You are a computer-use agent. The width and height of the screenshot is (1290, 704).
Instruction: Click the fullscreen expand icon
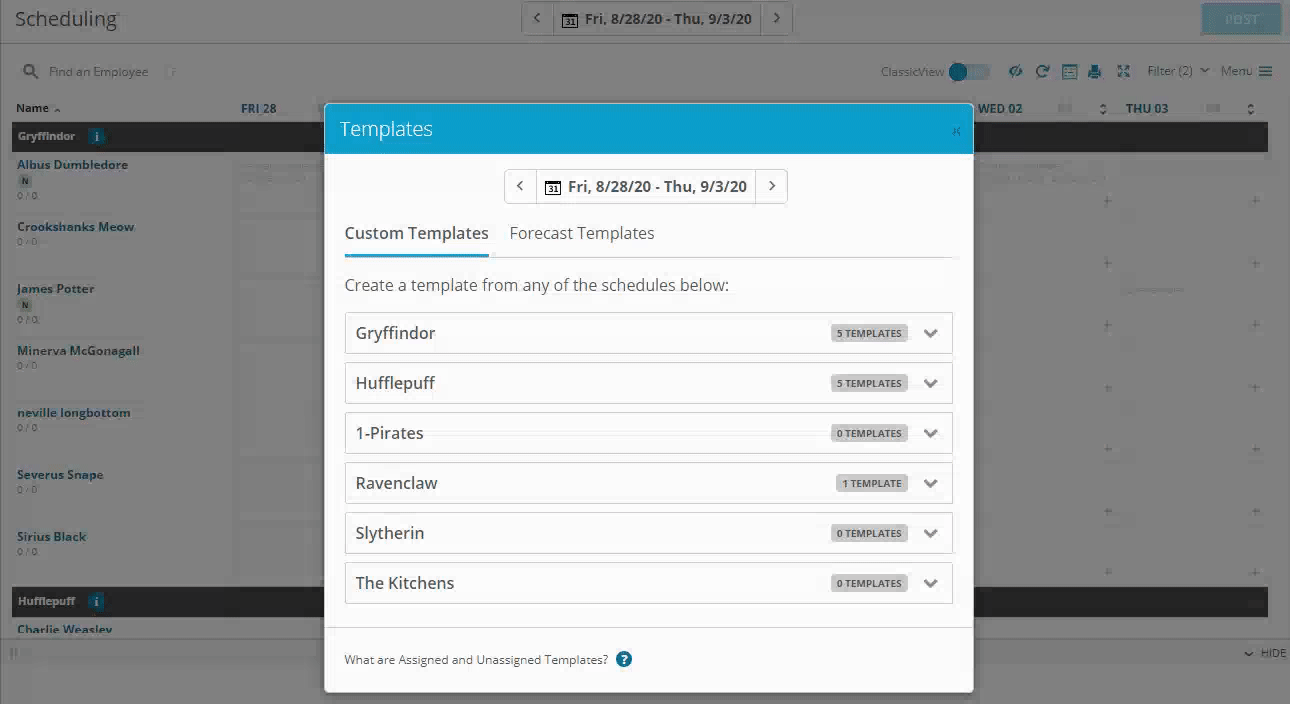pyautogui.click(x=1123, y=71)
